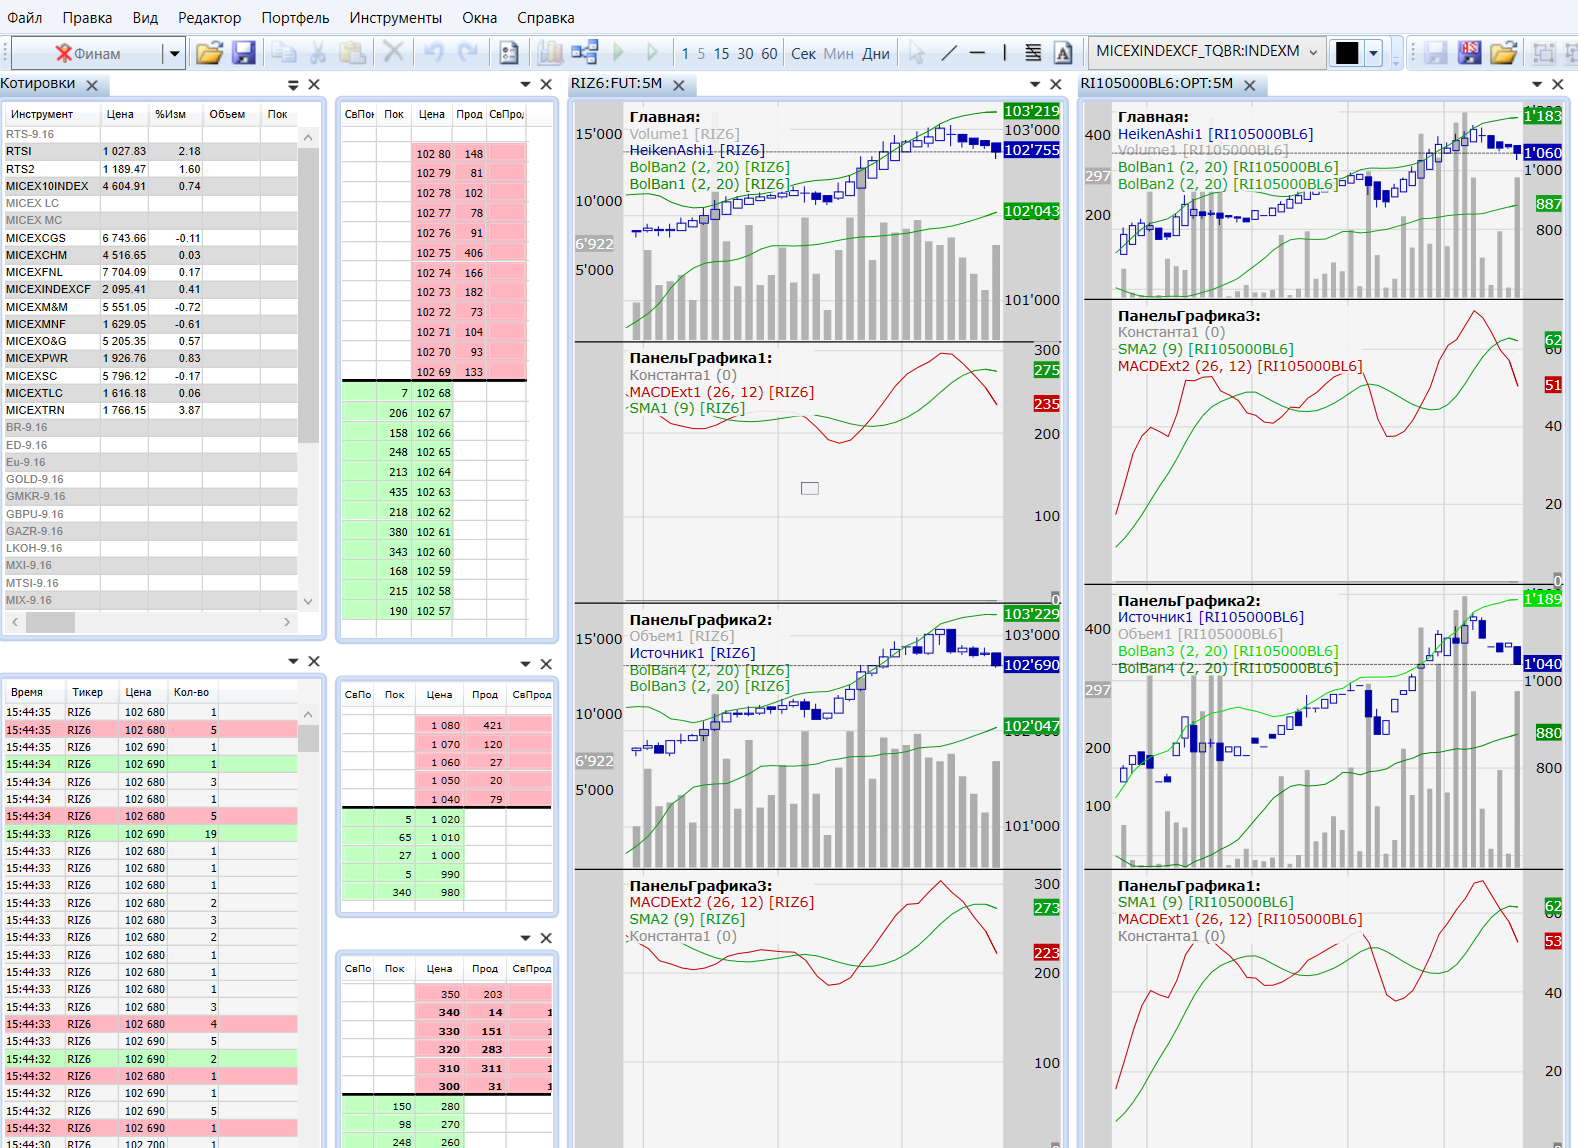1578x1148 pixels.
Task: Open the color picker dropdown arrow
Action: click(1374, 53)
